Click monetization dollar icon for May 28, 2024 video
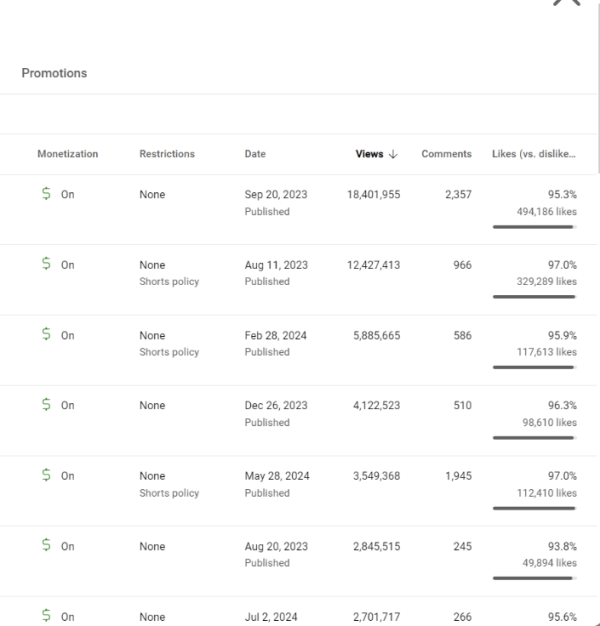 [x=46, y=476]
